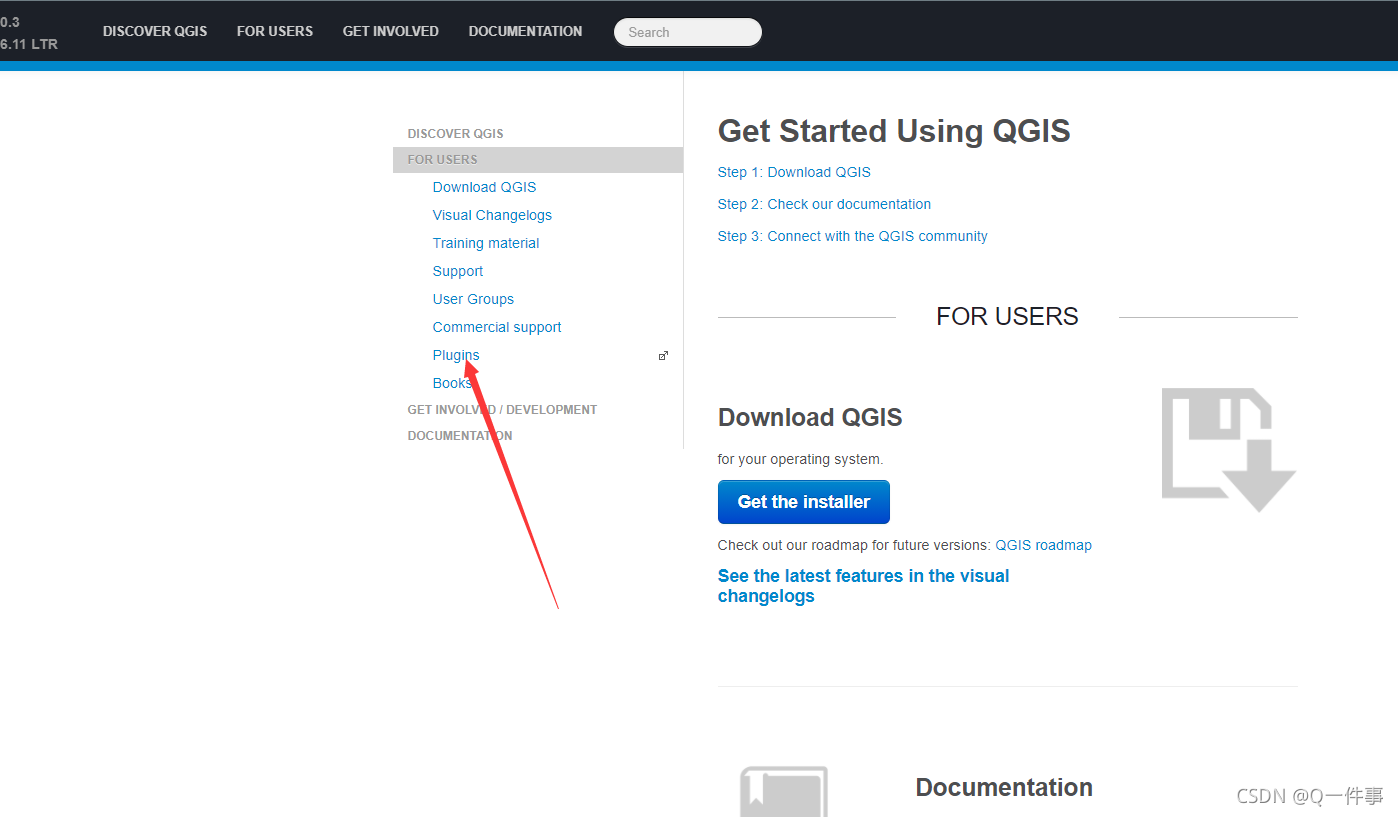Follow Step 1: Download QGIS link
Screen dimensions: 1398x817
click(794, 172)
